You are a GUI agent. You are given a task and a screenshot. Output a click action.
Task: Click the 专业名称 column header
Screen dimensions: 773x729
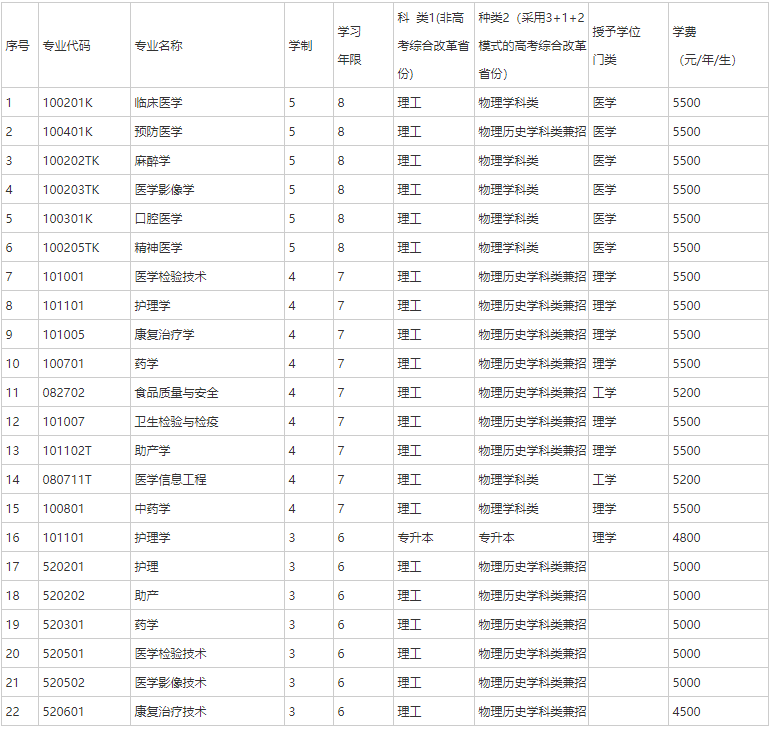coord(158,46)
